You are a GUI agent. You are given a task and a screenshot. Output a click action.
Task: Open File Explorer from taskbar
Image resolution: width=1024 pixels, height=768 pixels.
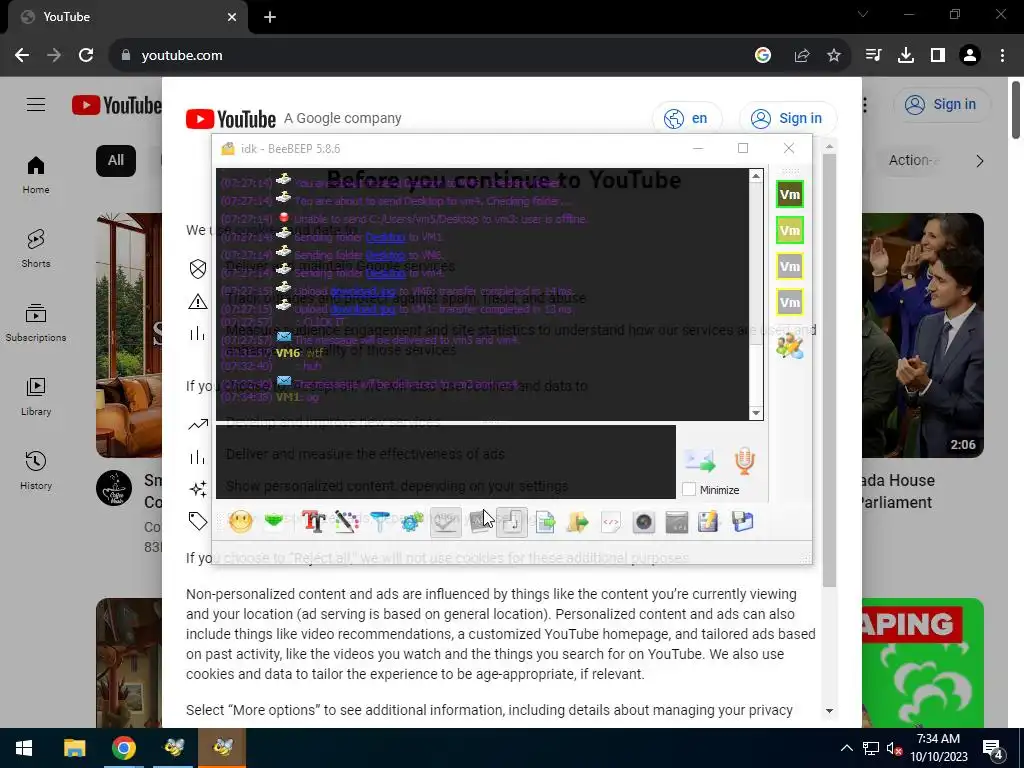(x=74, y=748)
